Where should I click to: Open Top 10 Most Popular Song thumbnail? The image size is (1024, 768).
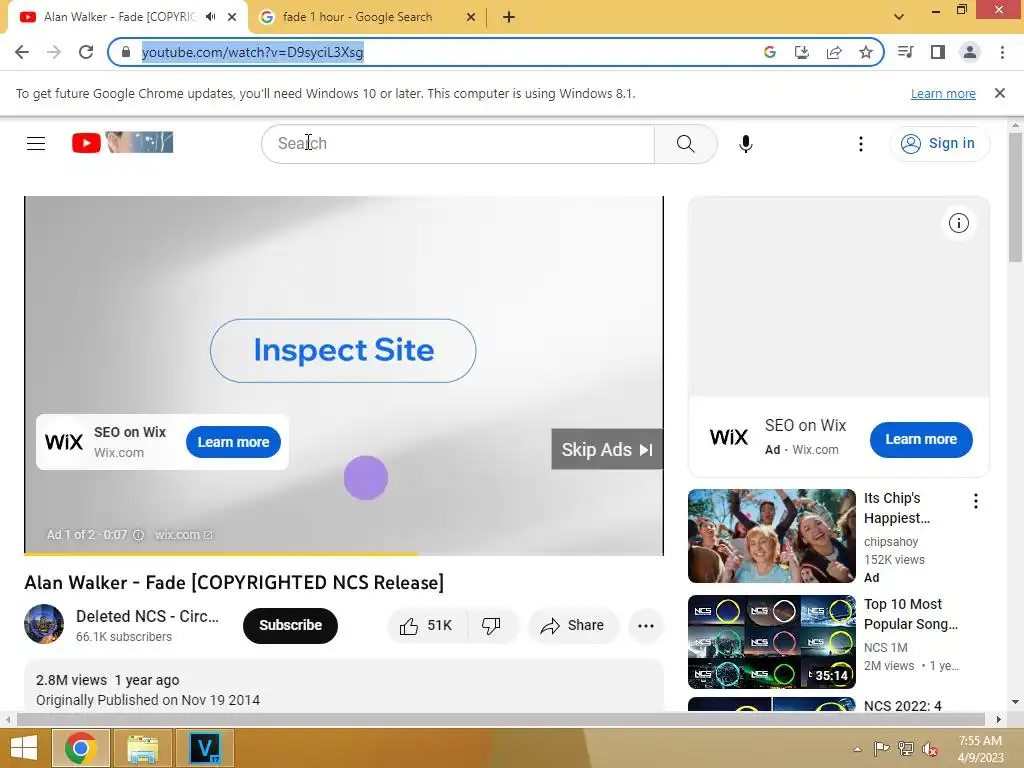point(771,641)
